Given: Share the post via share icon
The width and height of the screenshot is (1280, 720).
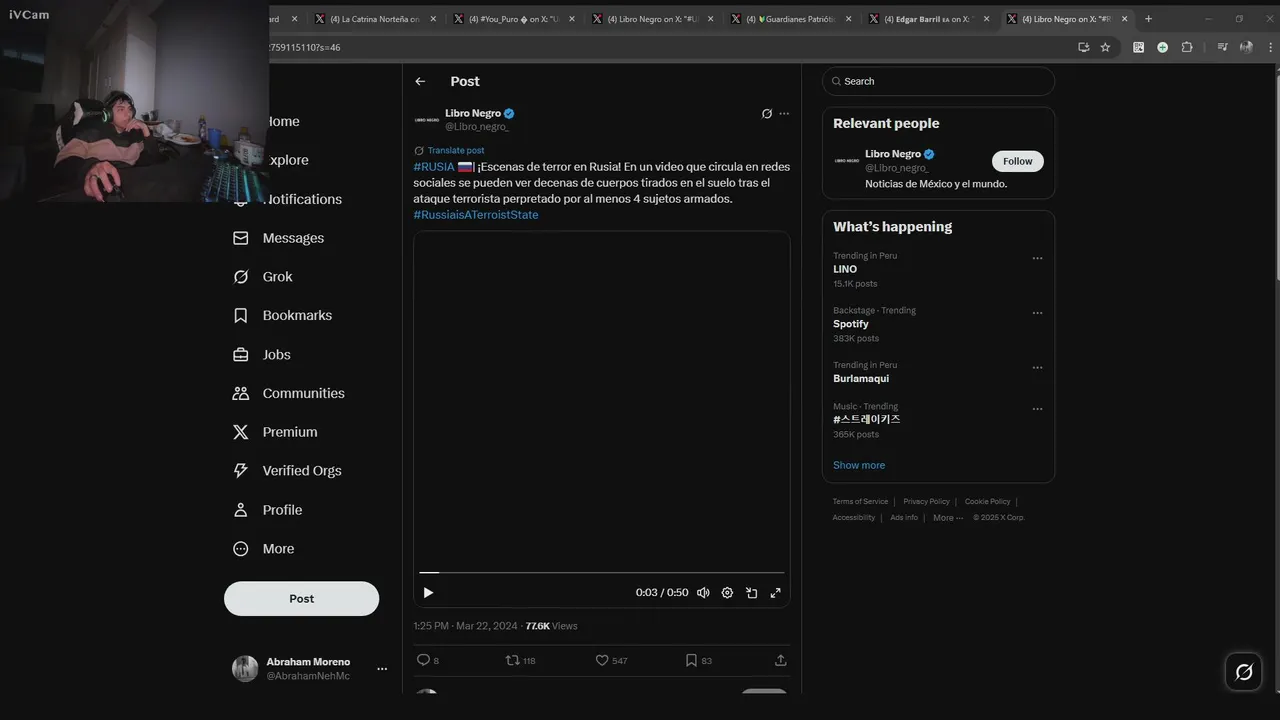Looking at the screenshot, I should 781,660.
